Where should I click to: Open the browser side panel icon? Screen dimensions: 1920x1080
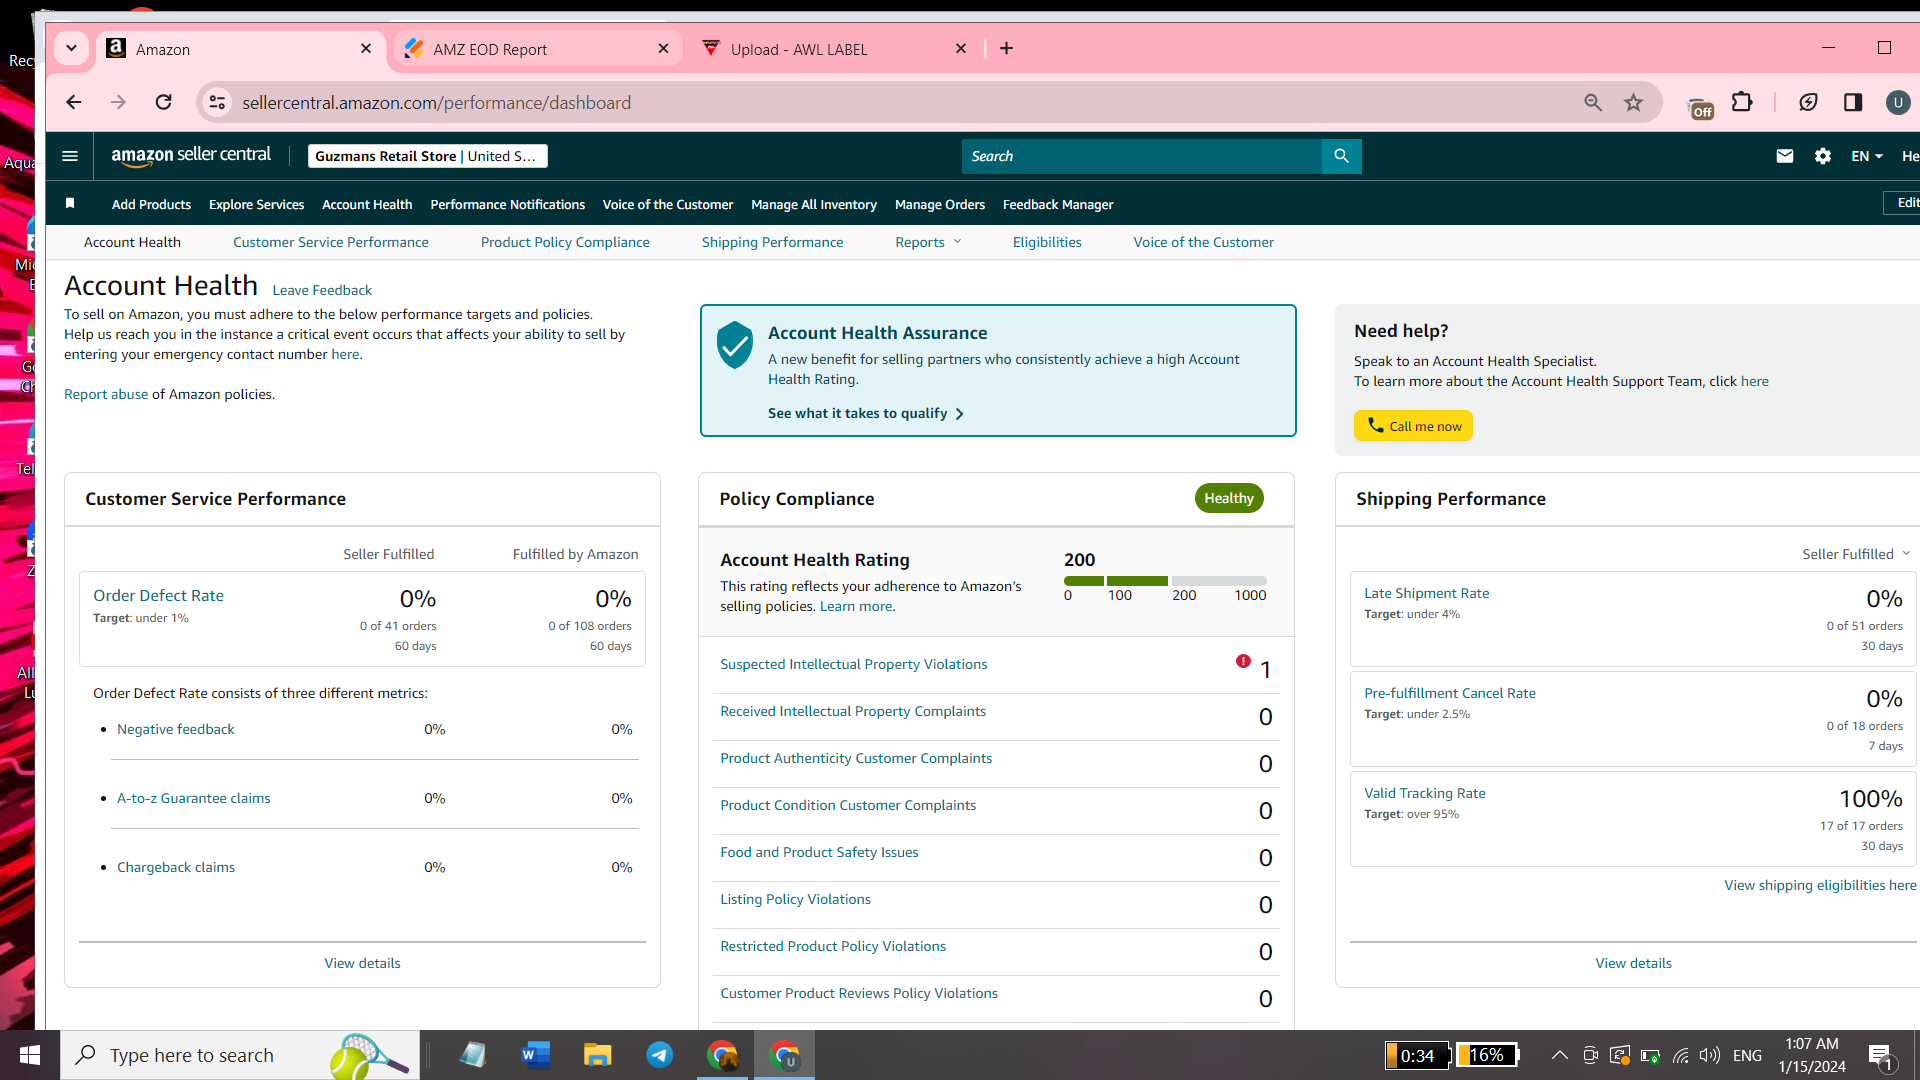[x=1853, y=102]
